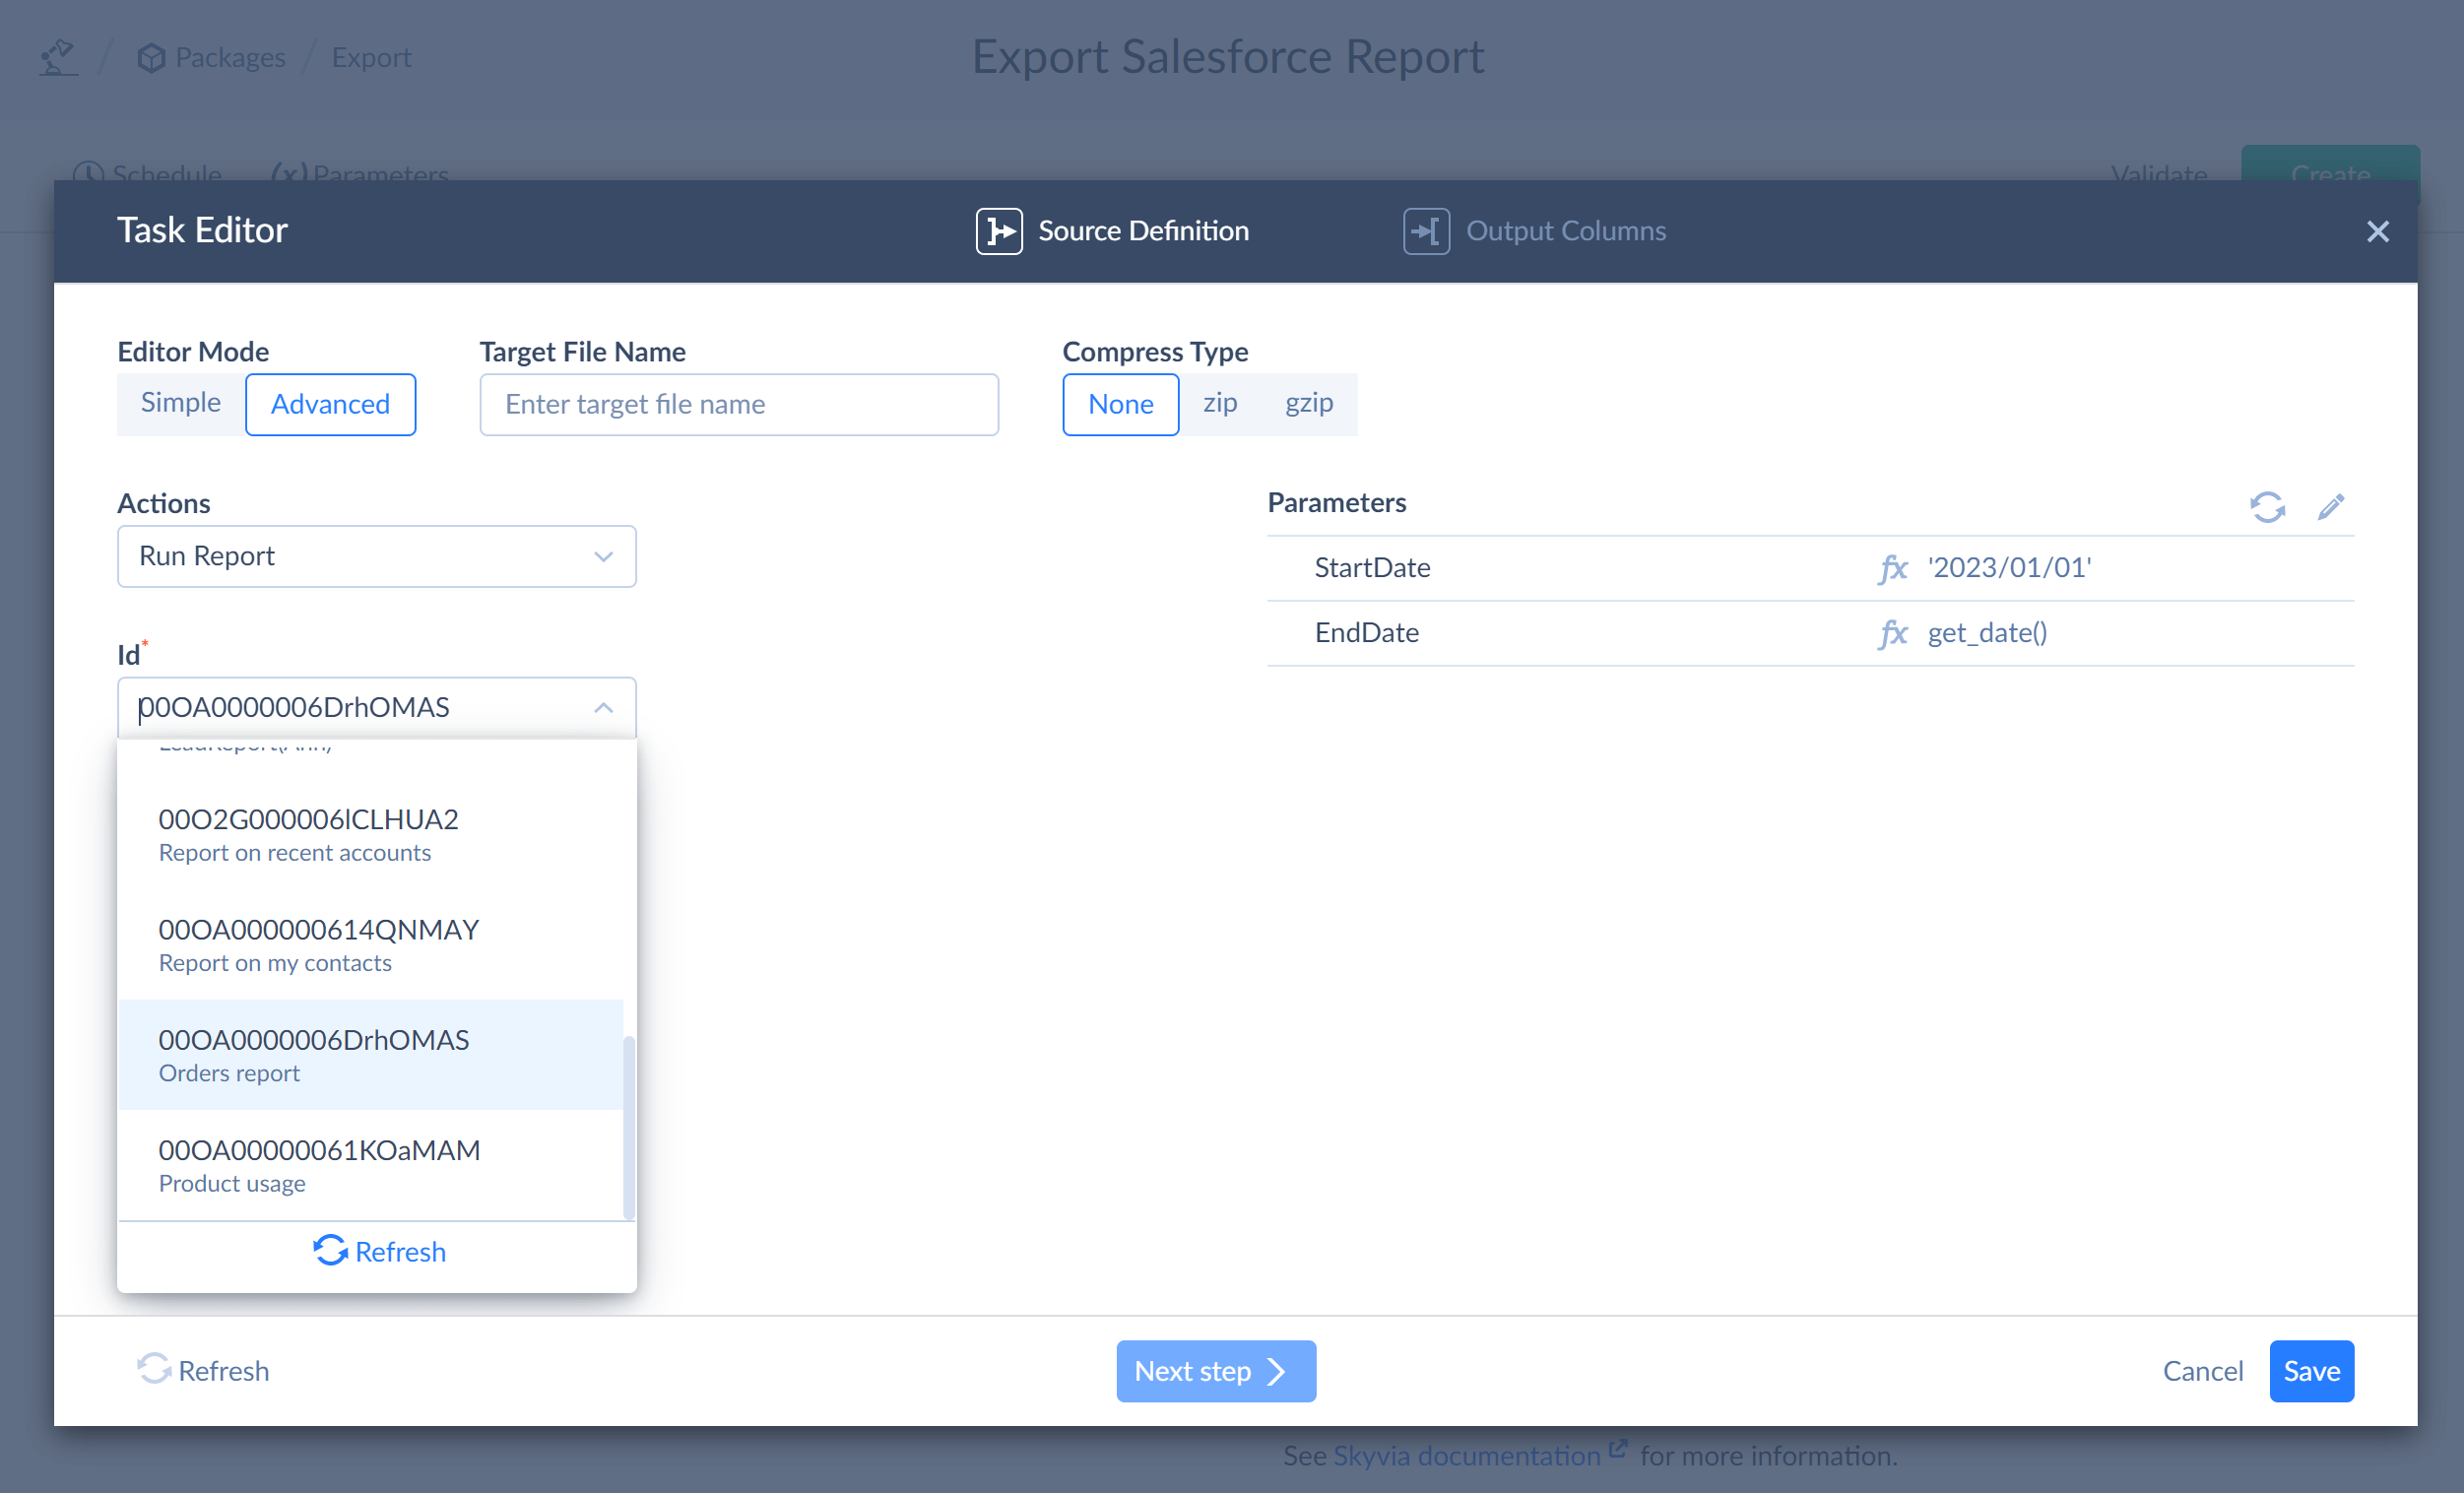The image size is (2464, 1493).
Task: Click the blue Save button
Action: (x=2310, y=1370)
